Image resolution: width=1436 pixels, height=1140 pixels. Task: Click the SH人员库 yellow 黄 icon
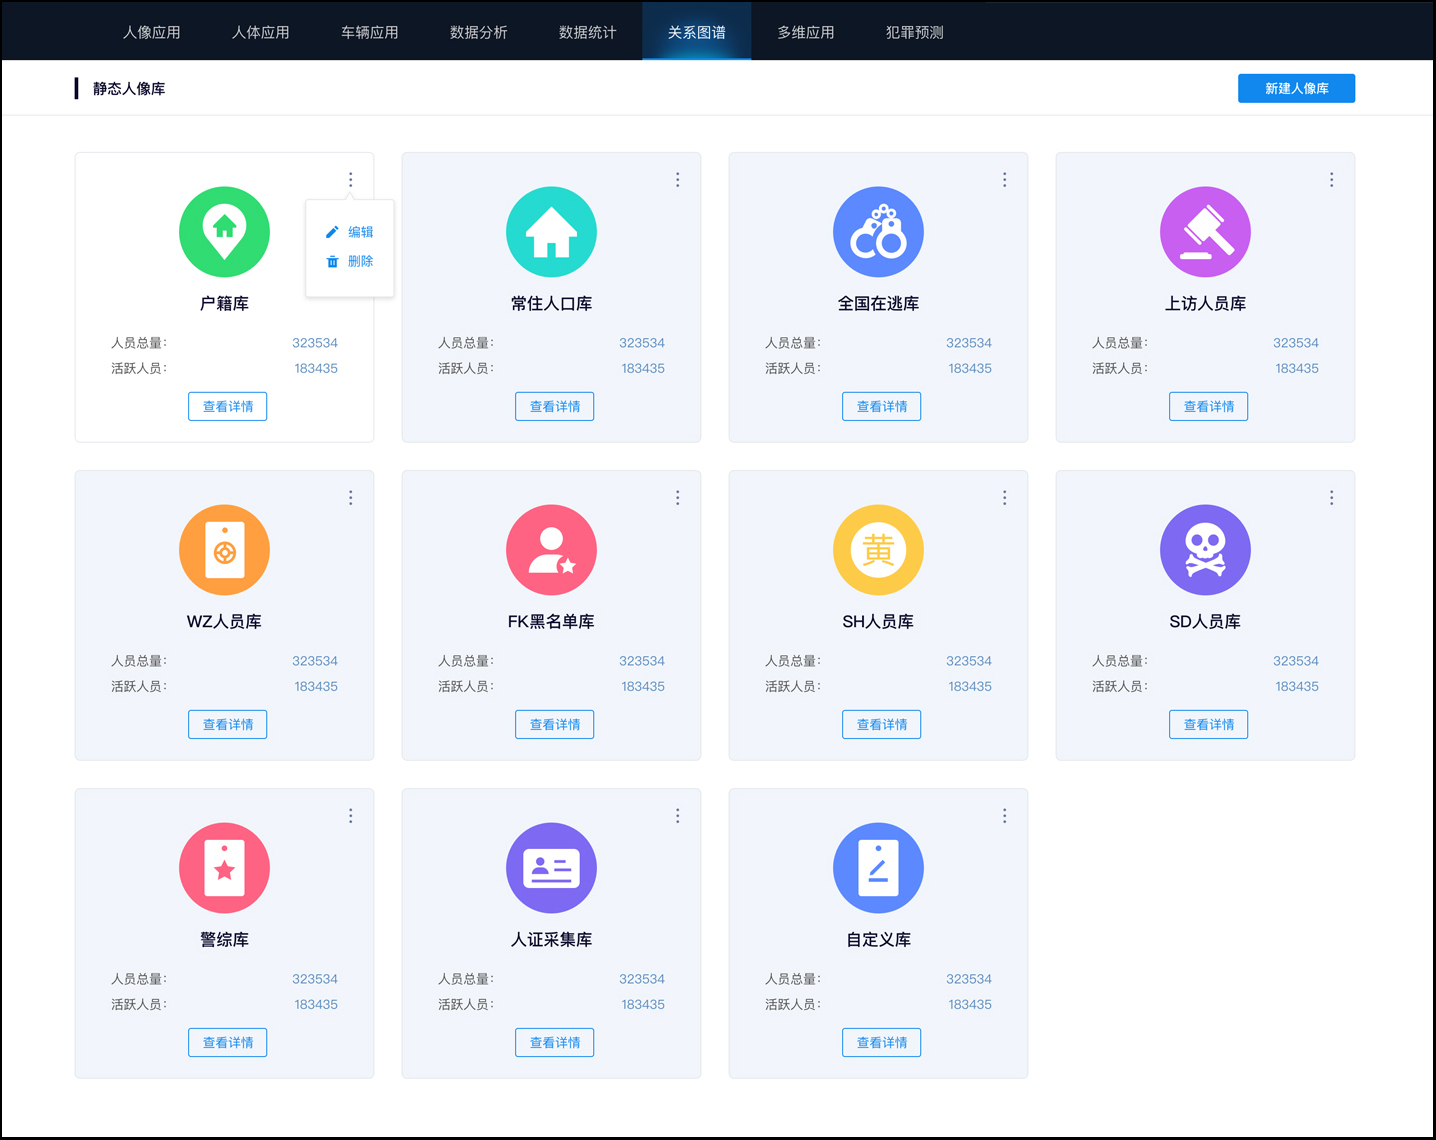pyautogui.click(x=878, y=550)
